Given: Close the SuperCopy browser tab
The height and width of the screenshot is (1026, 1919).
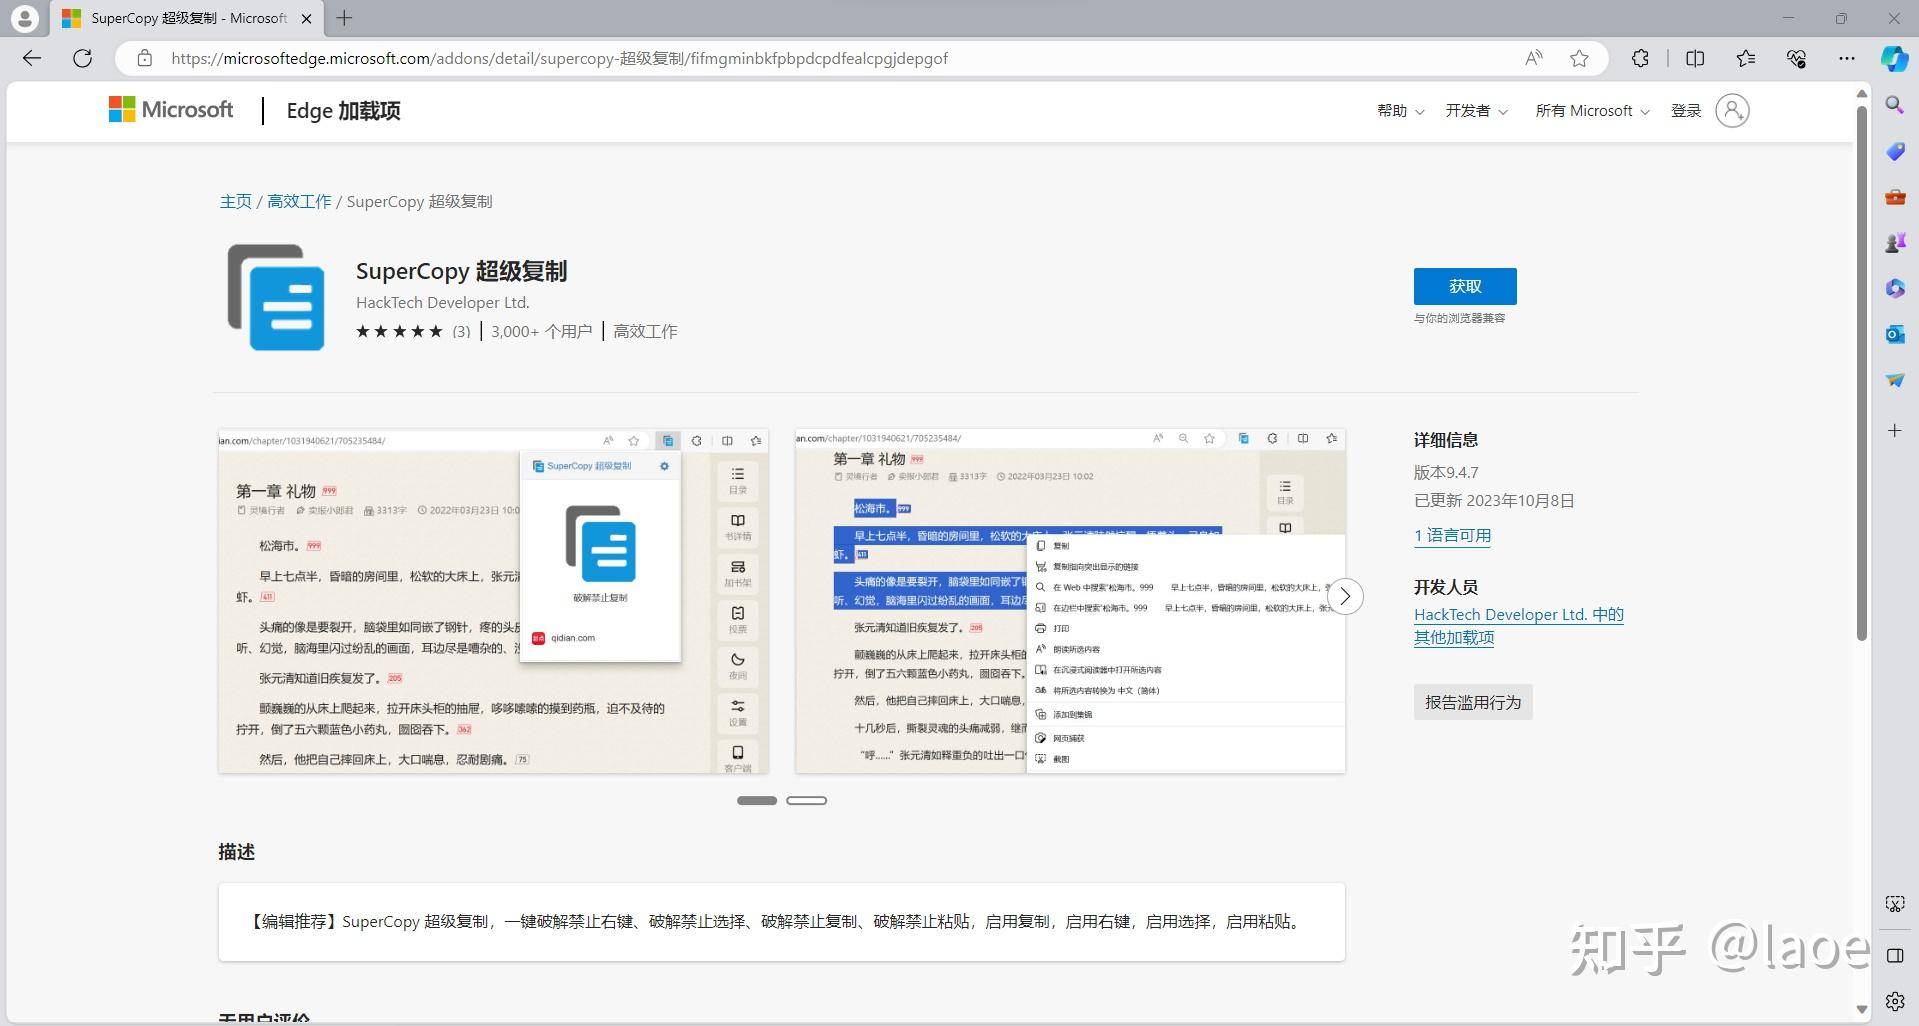Looking at the screenshot, I should click(x=306, y=18).
